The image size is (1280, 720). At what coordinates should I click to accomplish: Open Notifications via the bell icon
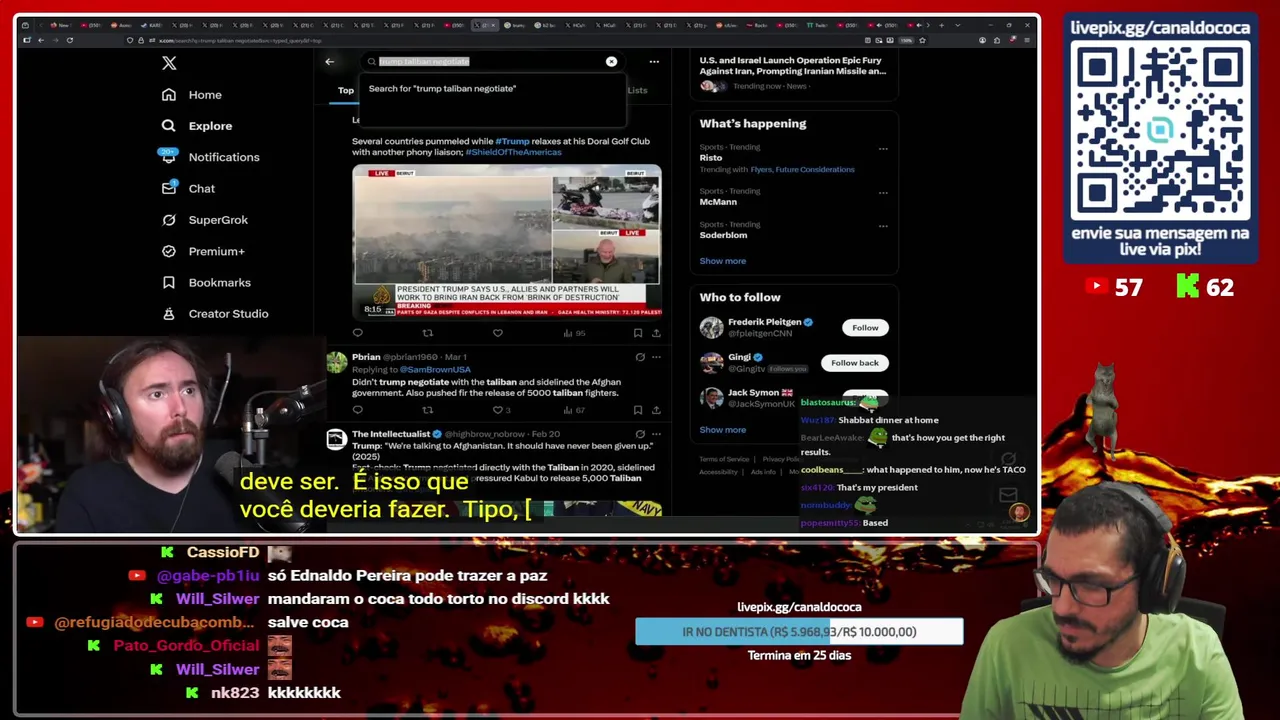click(x=169, y=157)
